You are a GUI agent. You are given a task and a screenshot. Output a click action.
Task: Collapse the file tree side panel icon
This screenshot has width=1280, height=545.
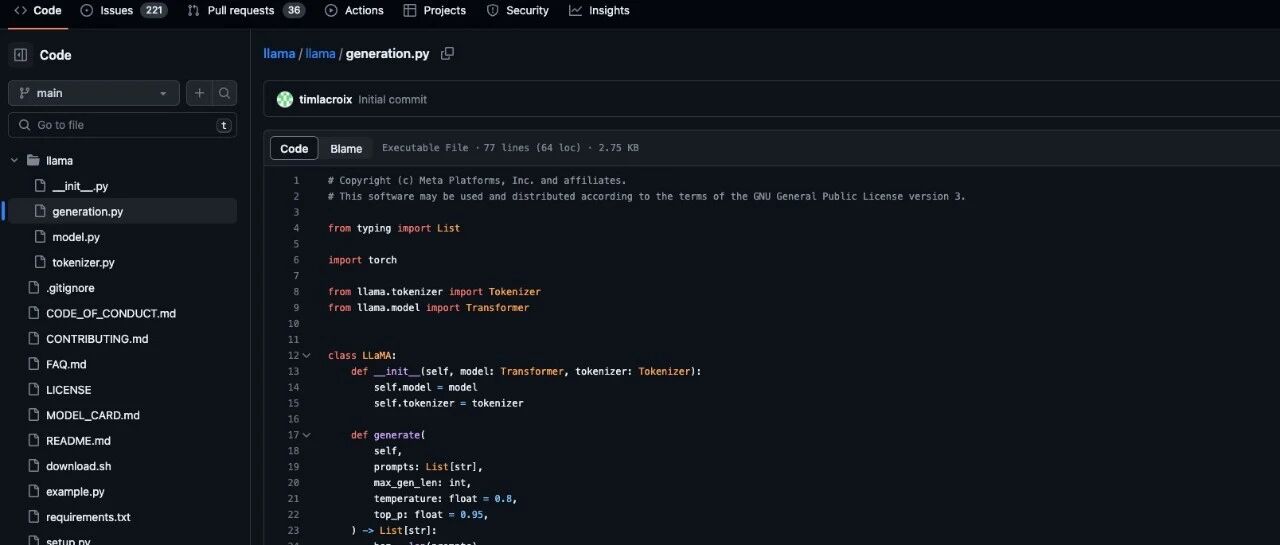click(20, 55)
